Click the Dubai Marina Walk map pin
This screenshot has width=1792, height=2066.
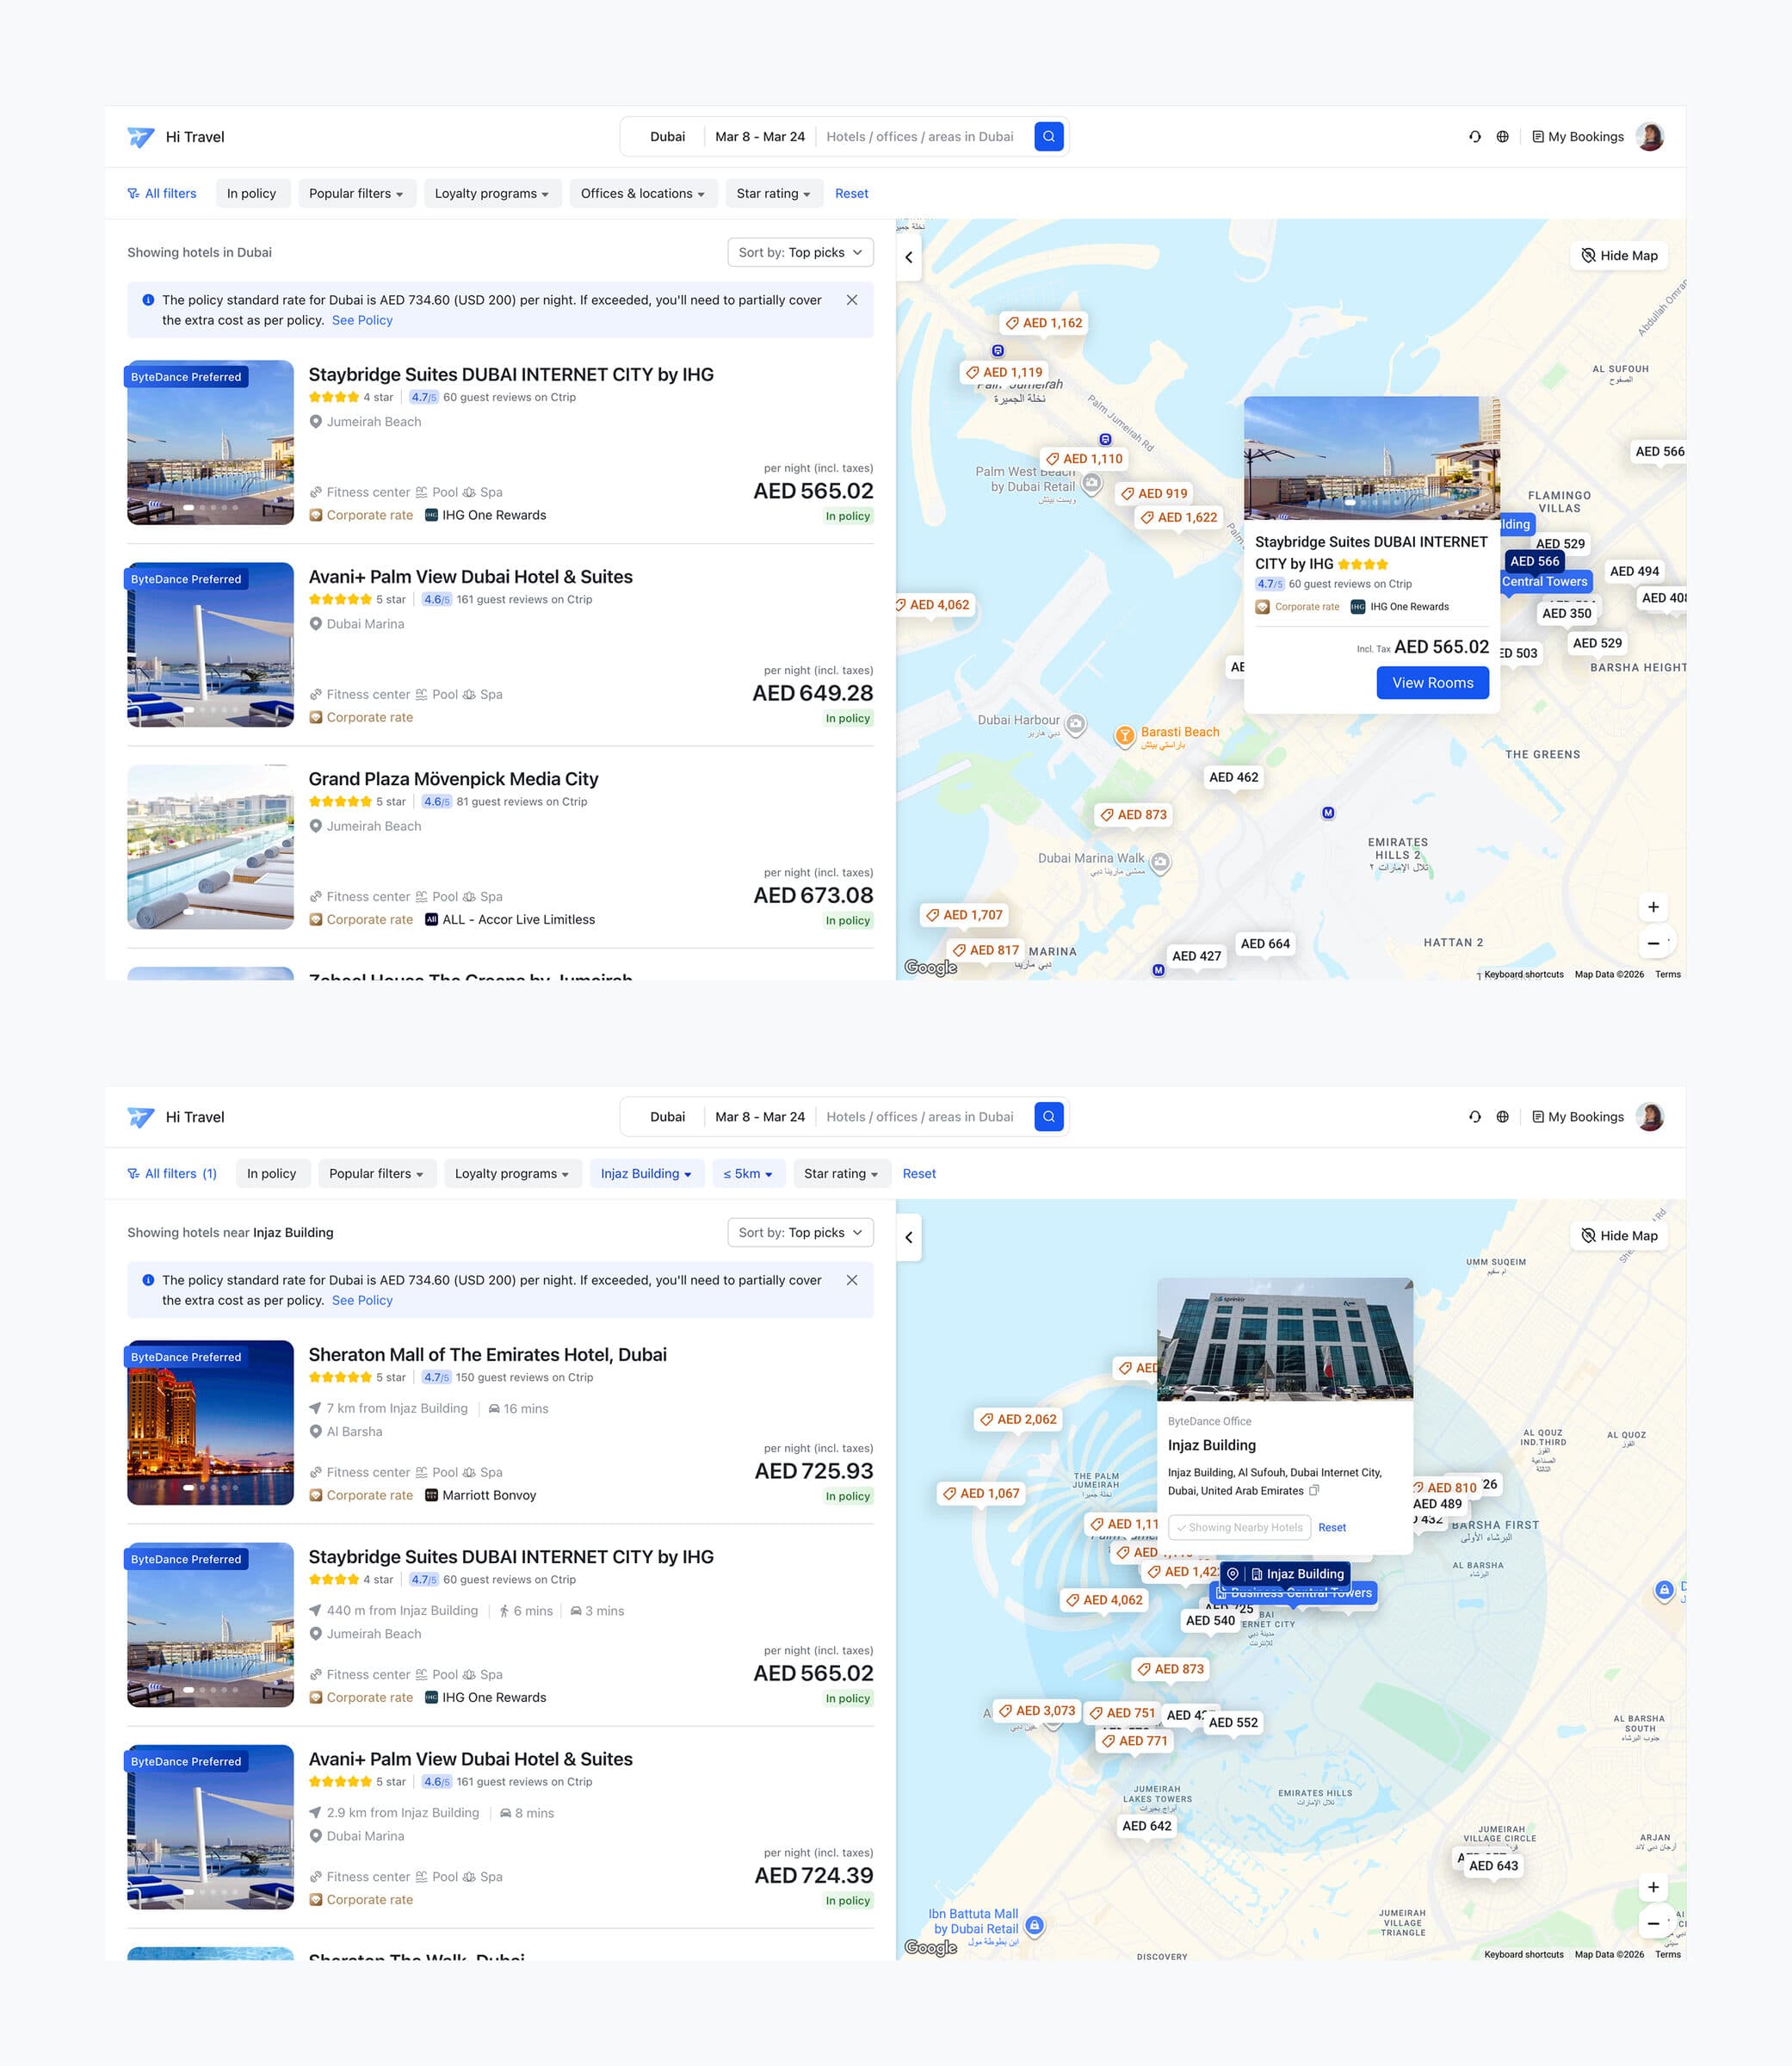point(1160,861)
